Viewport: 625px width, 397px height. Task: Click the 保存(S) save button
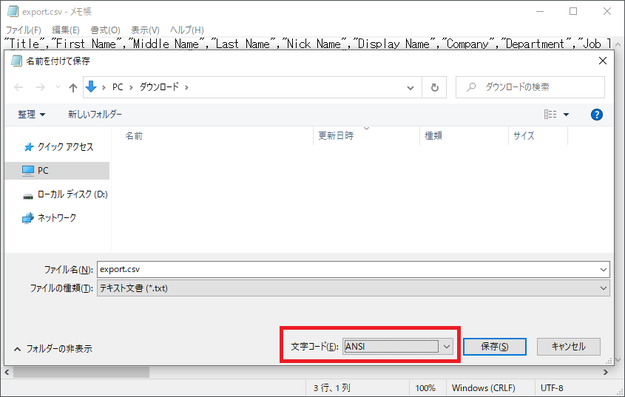494,346
